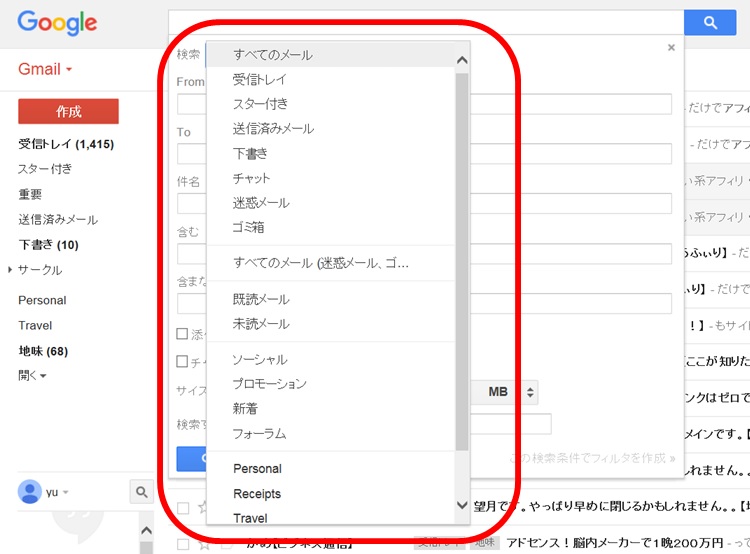Toggle the チャット exclusion checkbox
Screen dimensions: 750x554
[182, 361]
